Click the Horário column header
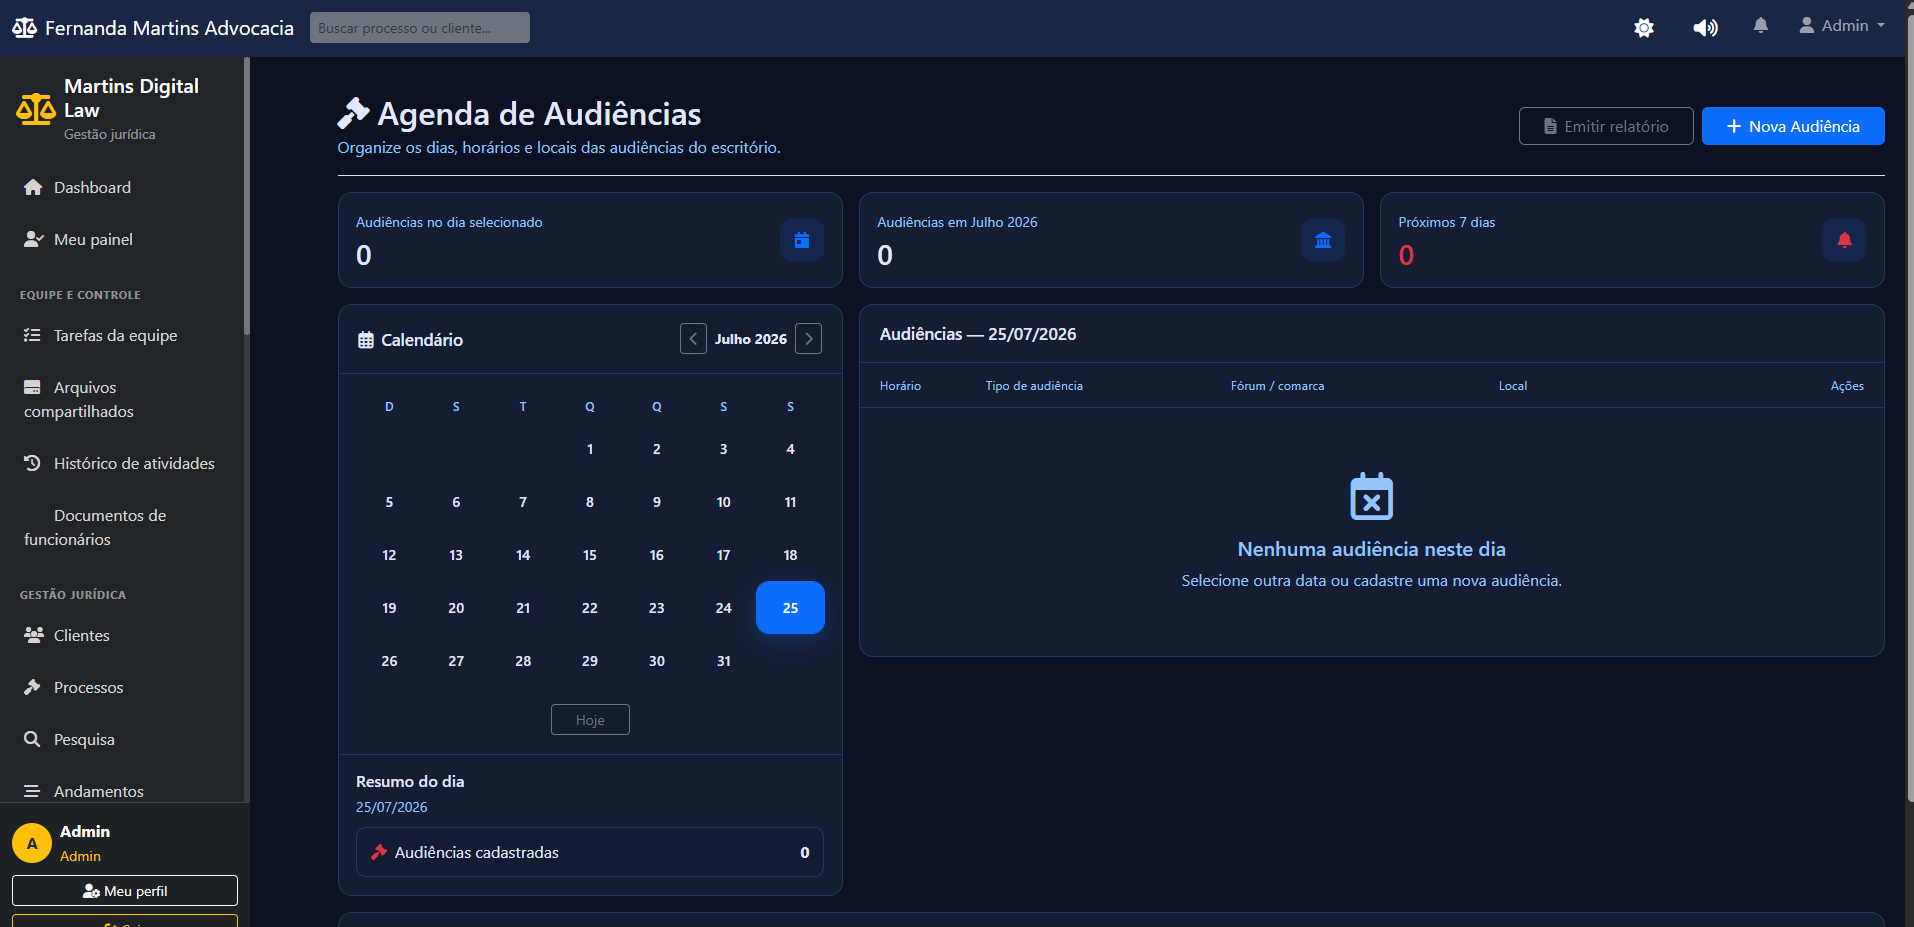The height and width of the screenshot is (927, 1914). pos(900,386)
